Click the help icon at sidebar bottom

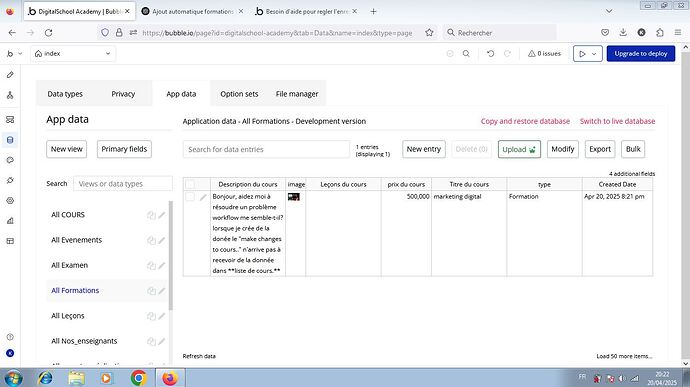click(10, 337)
